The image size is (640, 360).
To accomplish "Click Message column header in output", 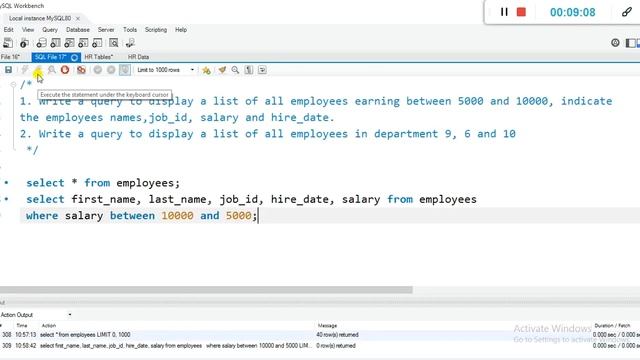I will click(x=327, y=325).
